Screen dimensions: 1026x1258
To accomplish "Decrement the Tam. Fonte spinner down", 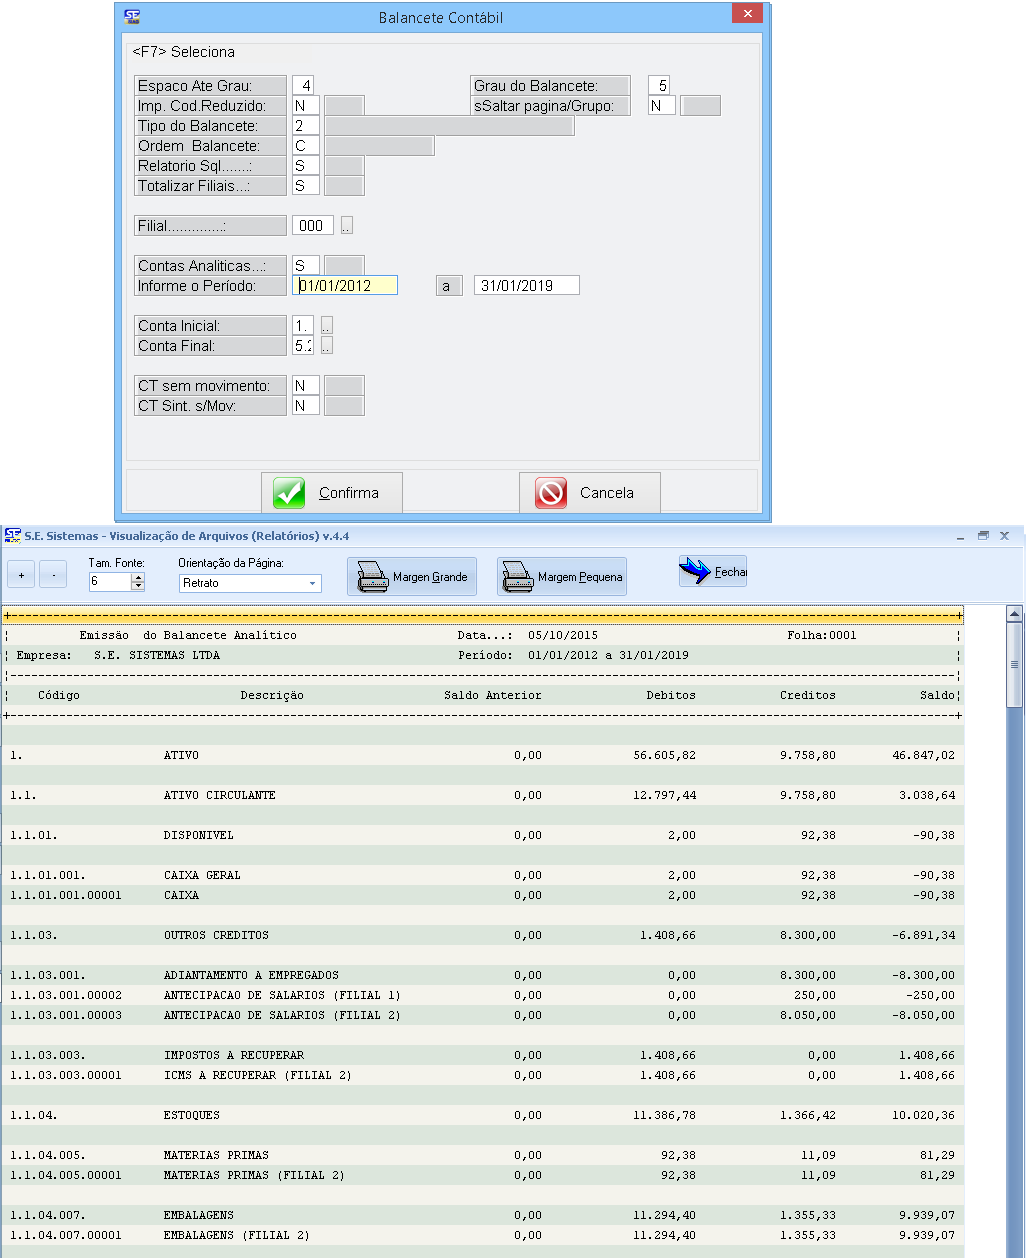I will point(138,587).
